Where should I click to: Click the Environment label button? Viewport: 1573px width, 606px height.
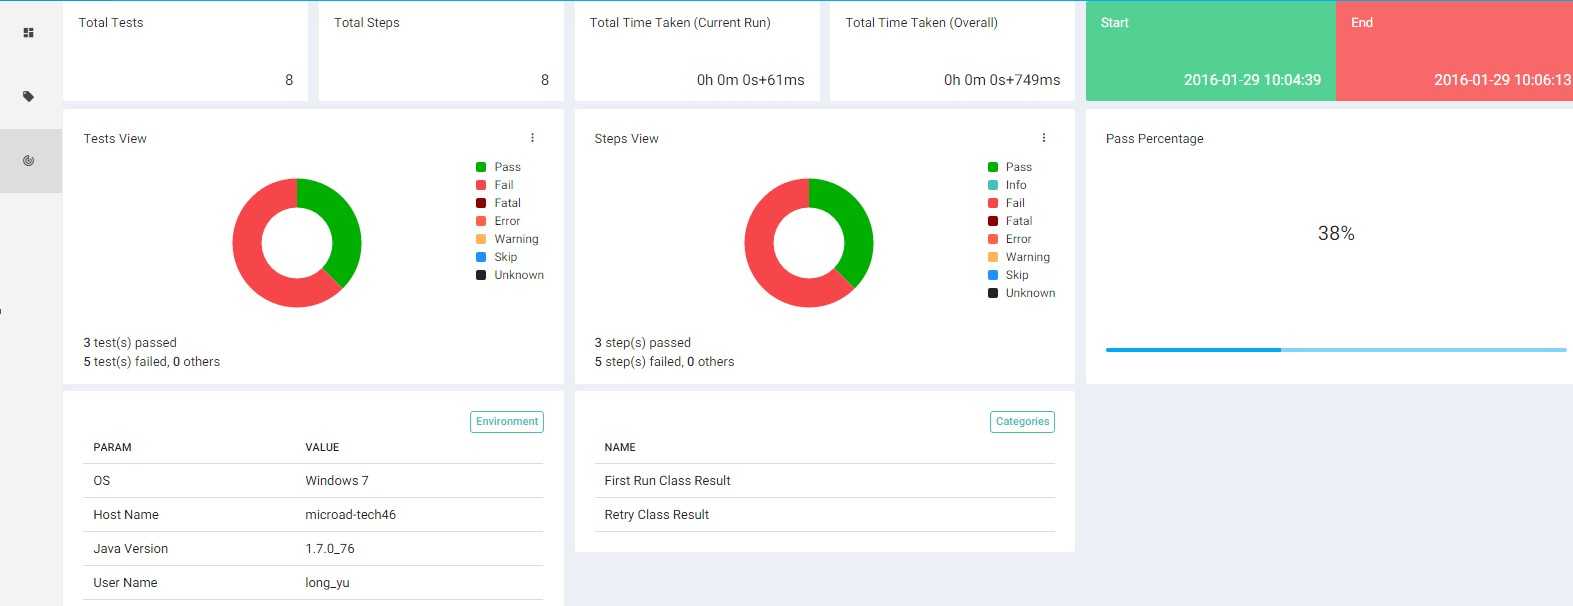(507, 422)
